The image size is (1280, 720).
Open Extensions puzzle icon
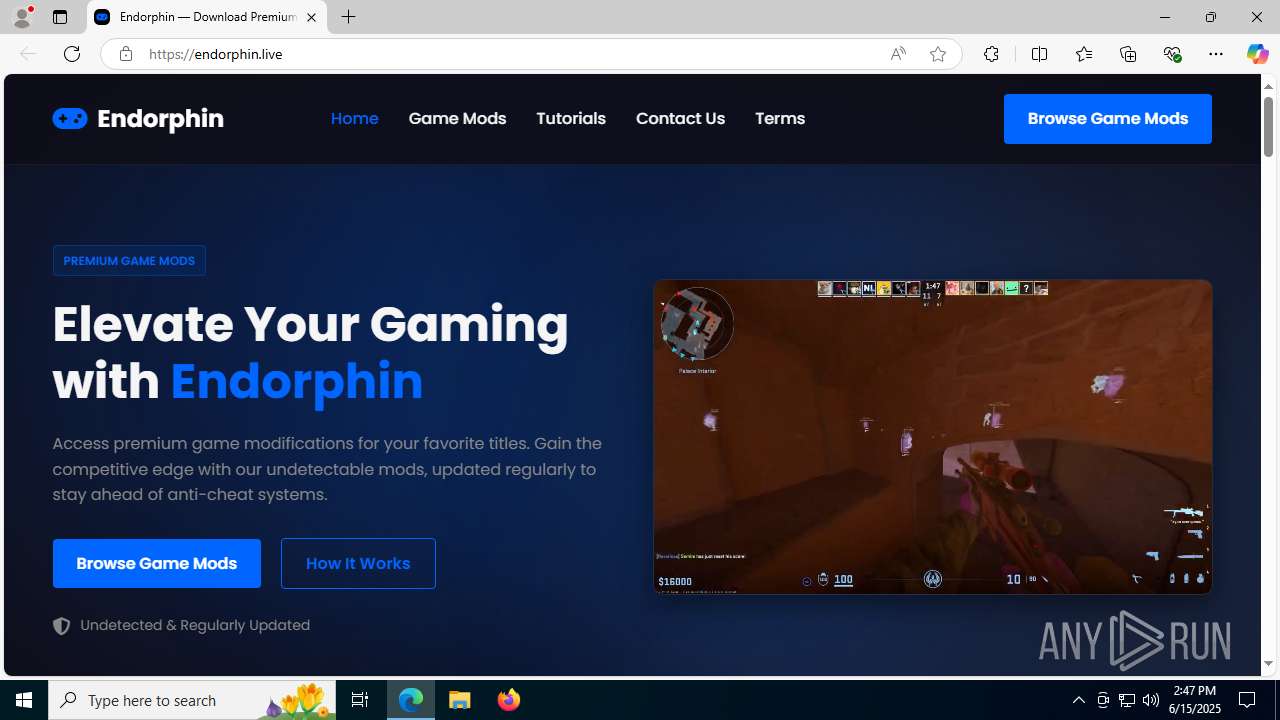click(991, 54)
